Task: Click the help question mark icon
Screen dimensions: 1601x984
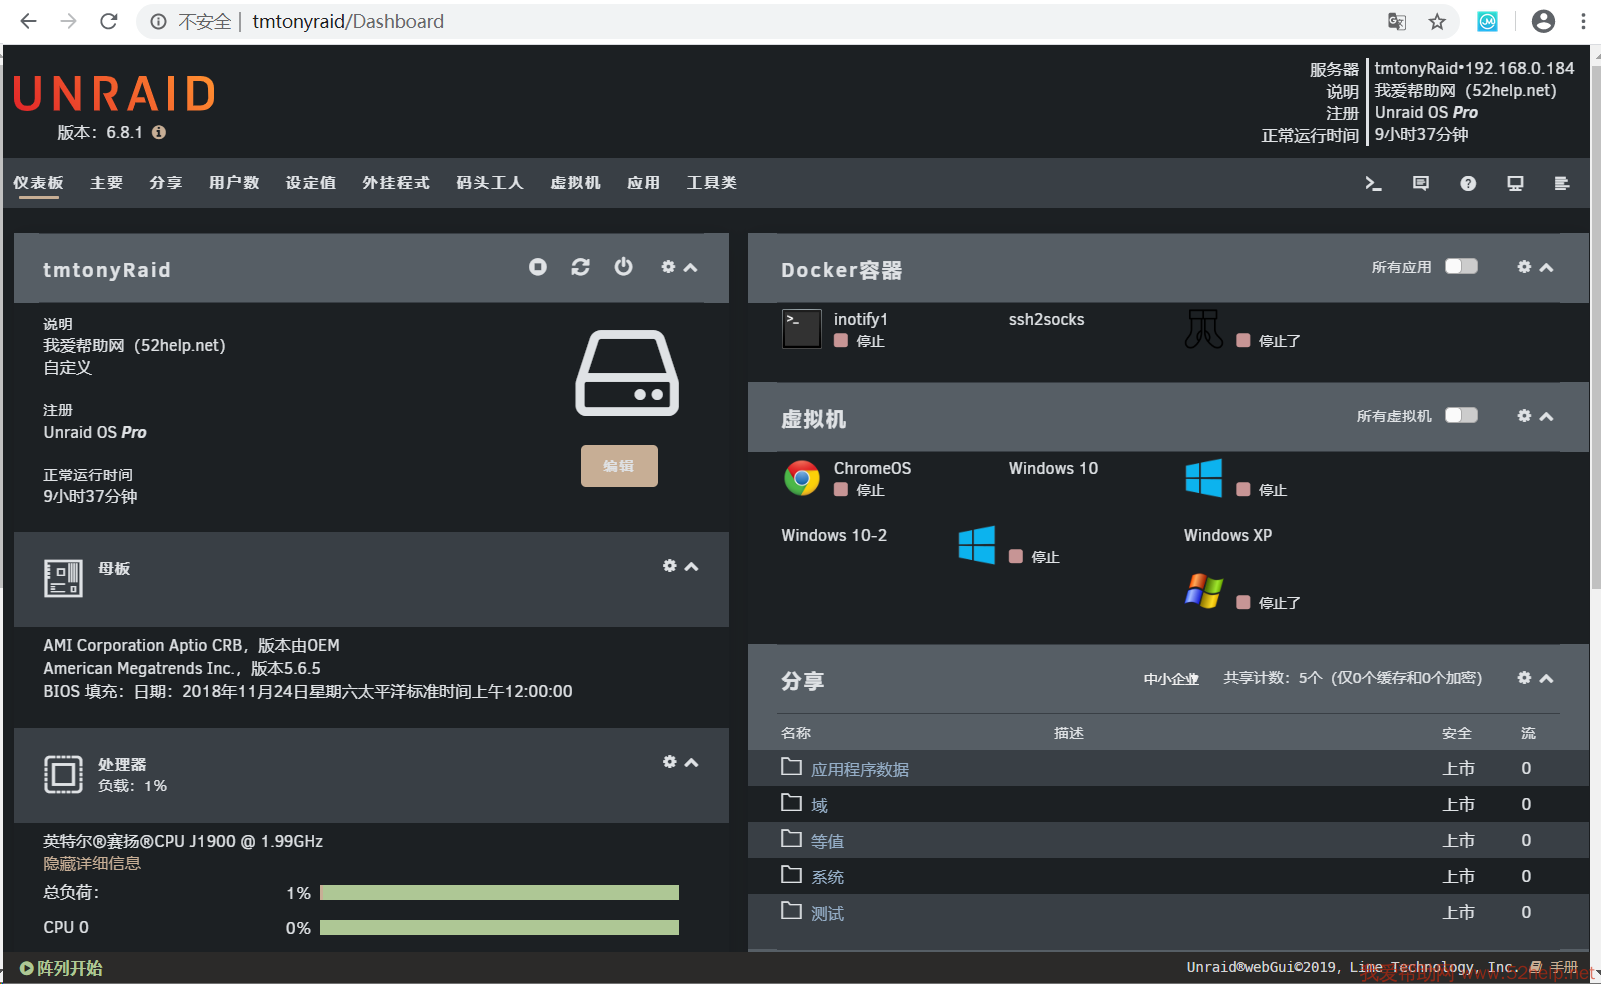Action: 1467,183
